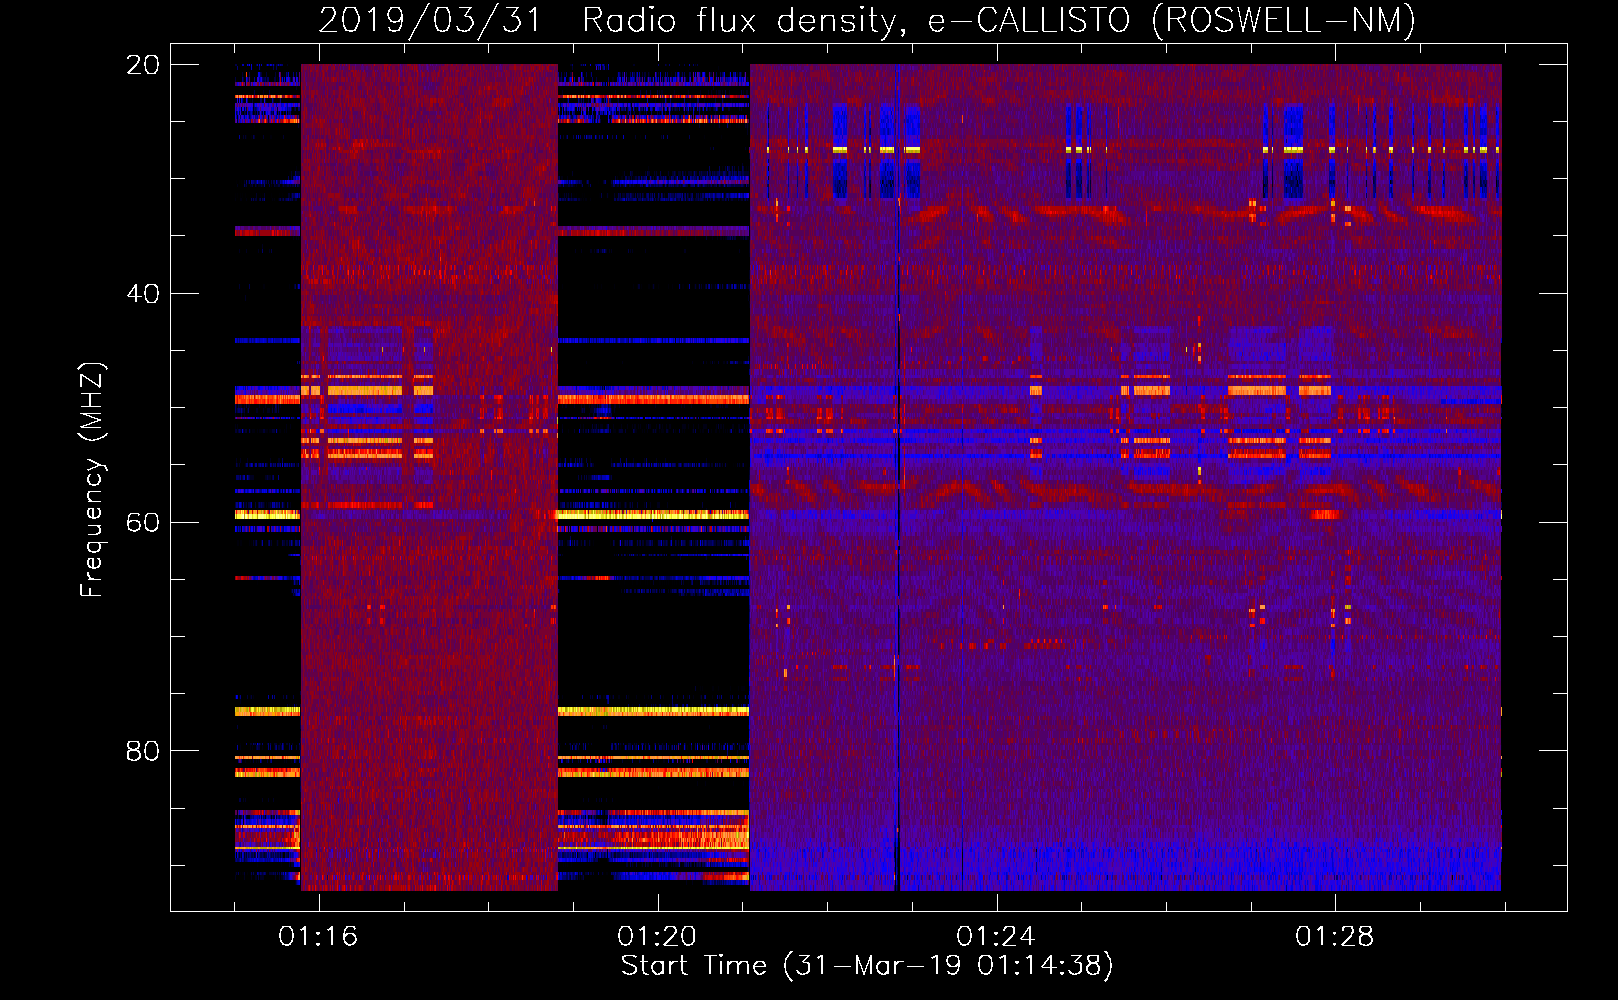Click the 01:28 time tick label
Viewport: 1618px width, 1000px height.
(1335, 937)
